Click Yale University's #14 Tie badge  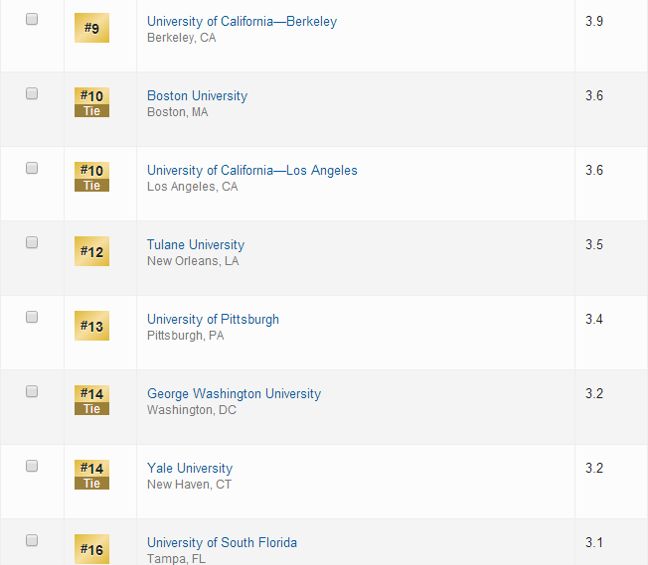coord(92,474)
